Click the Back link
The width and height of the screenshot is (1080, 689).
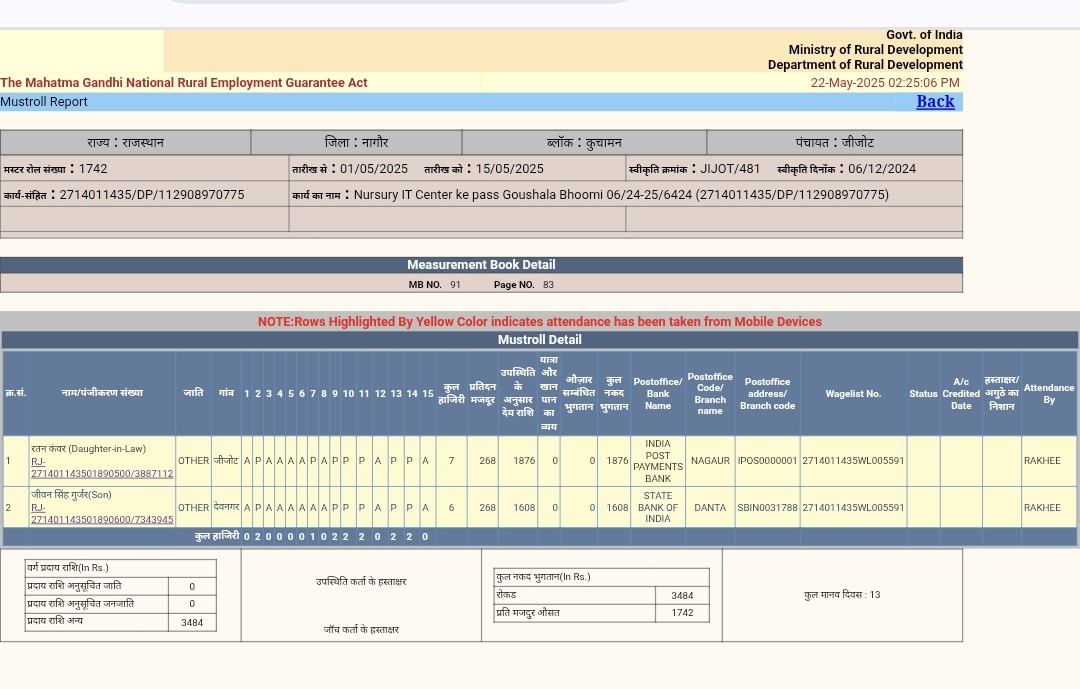[935, 101]
